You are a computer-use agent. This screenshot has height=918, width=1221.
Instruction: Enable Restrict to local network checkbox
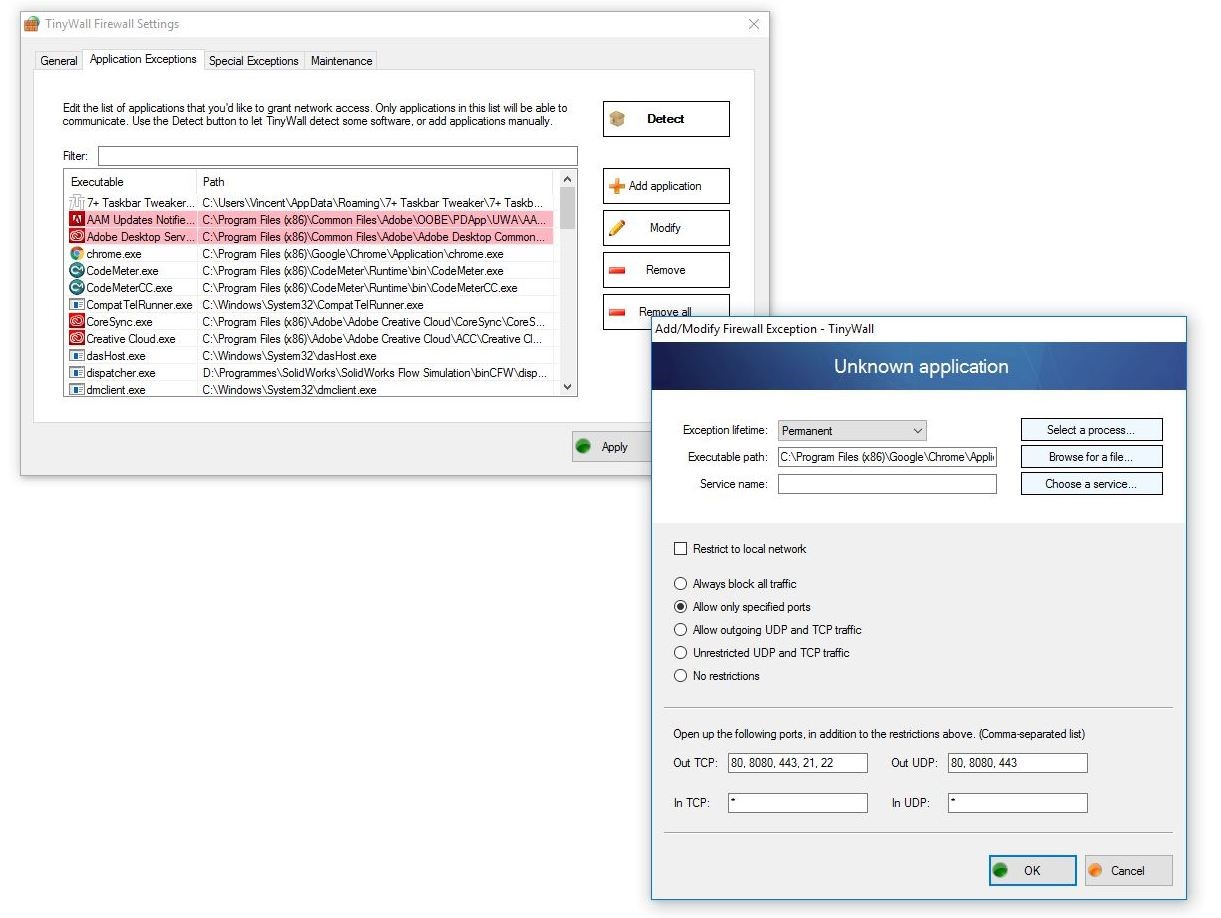(x=681, y=549)
